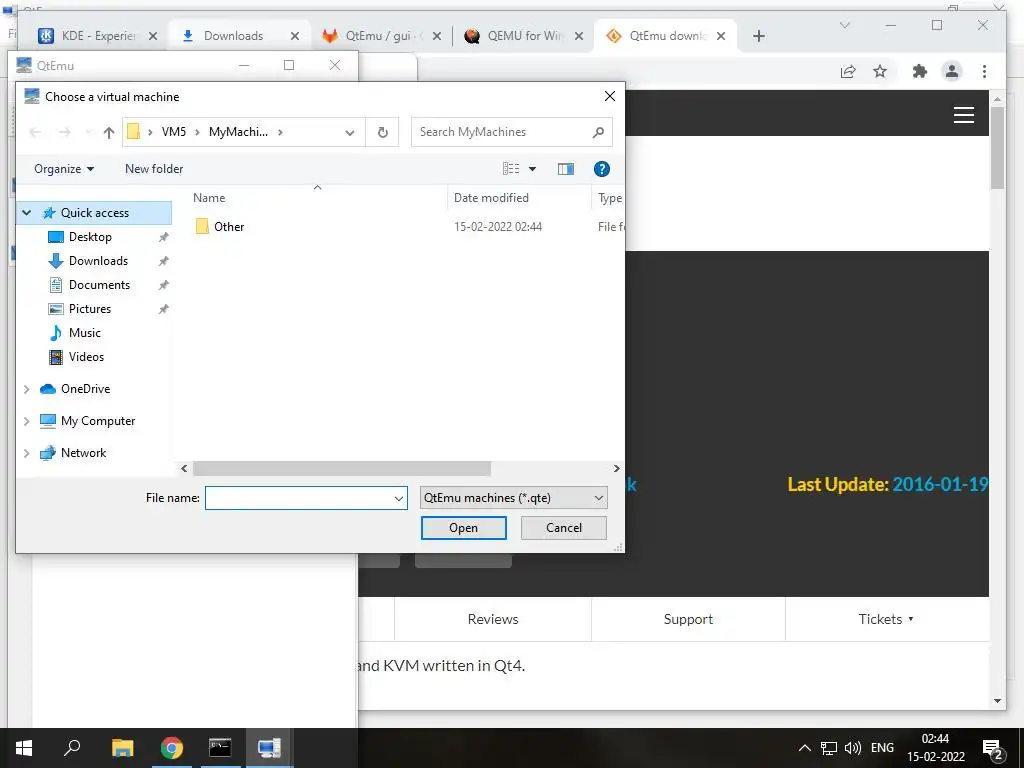Open Chrome three-dot menu
Screen dimensions: 1024x768
[x=984, y=71]
